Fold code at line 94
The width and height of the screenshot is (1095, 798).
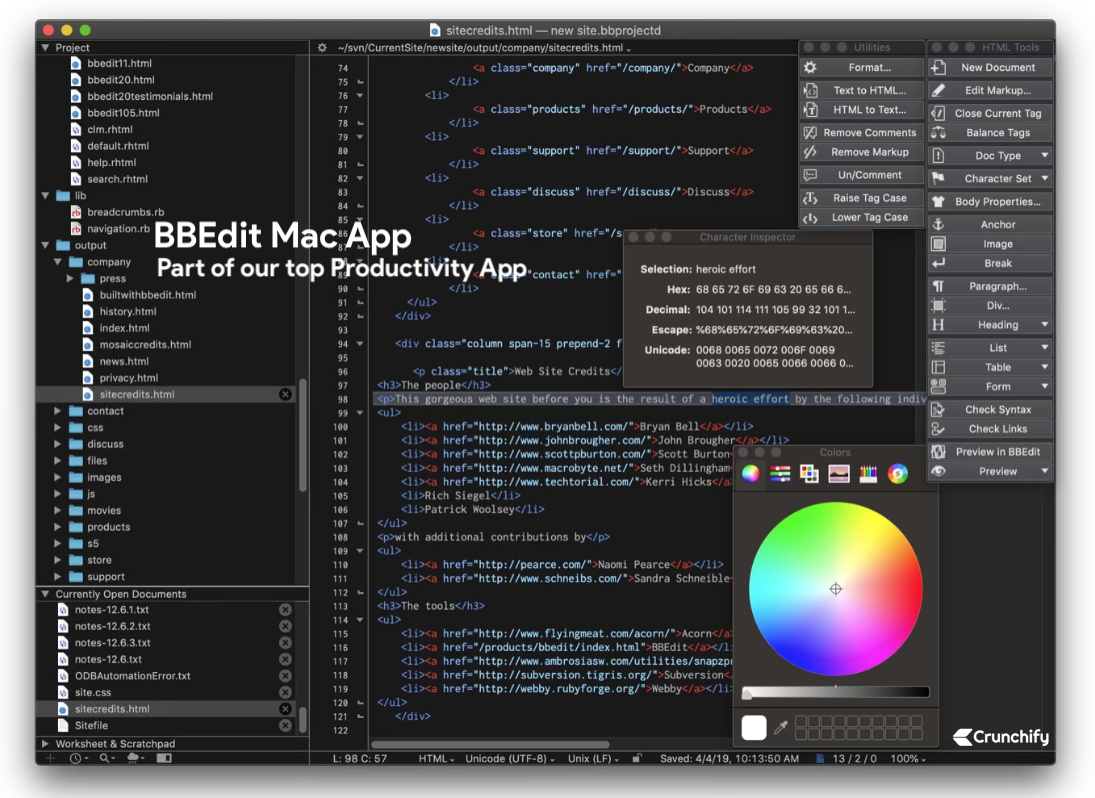[360, 343]
